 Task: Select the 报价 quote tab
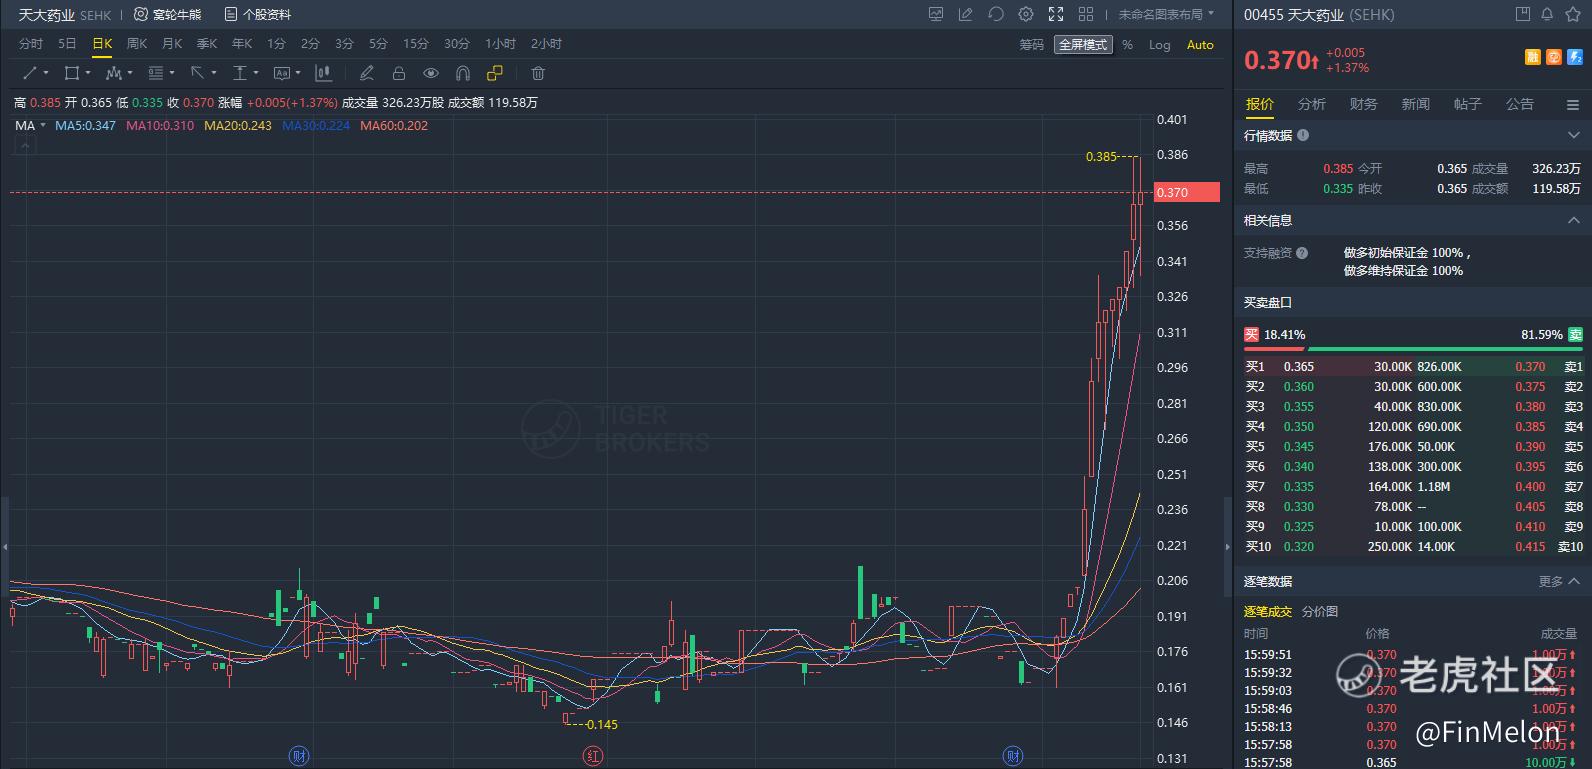click(x=1260, y=104)
